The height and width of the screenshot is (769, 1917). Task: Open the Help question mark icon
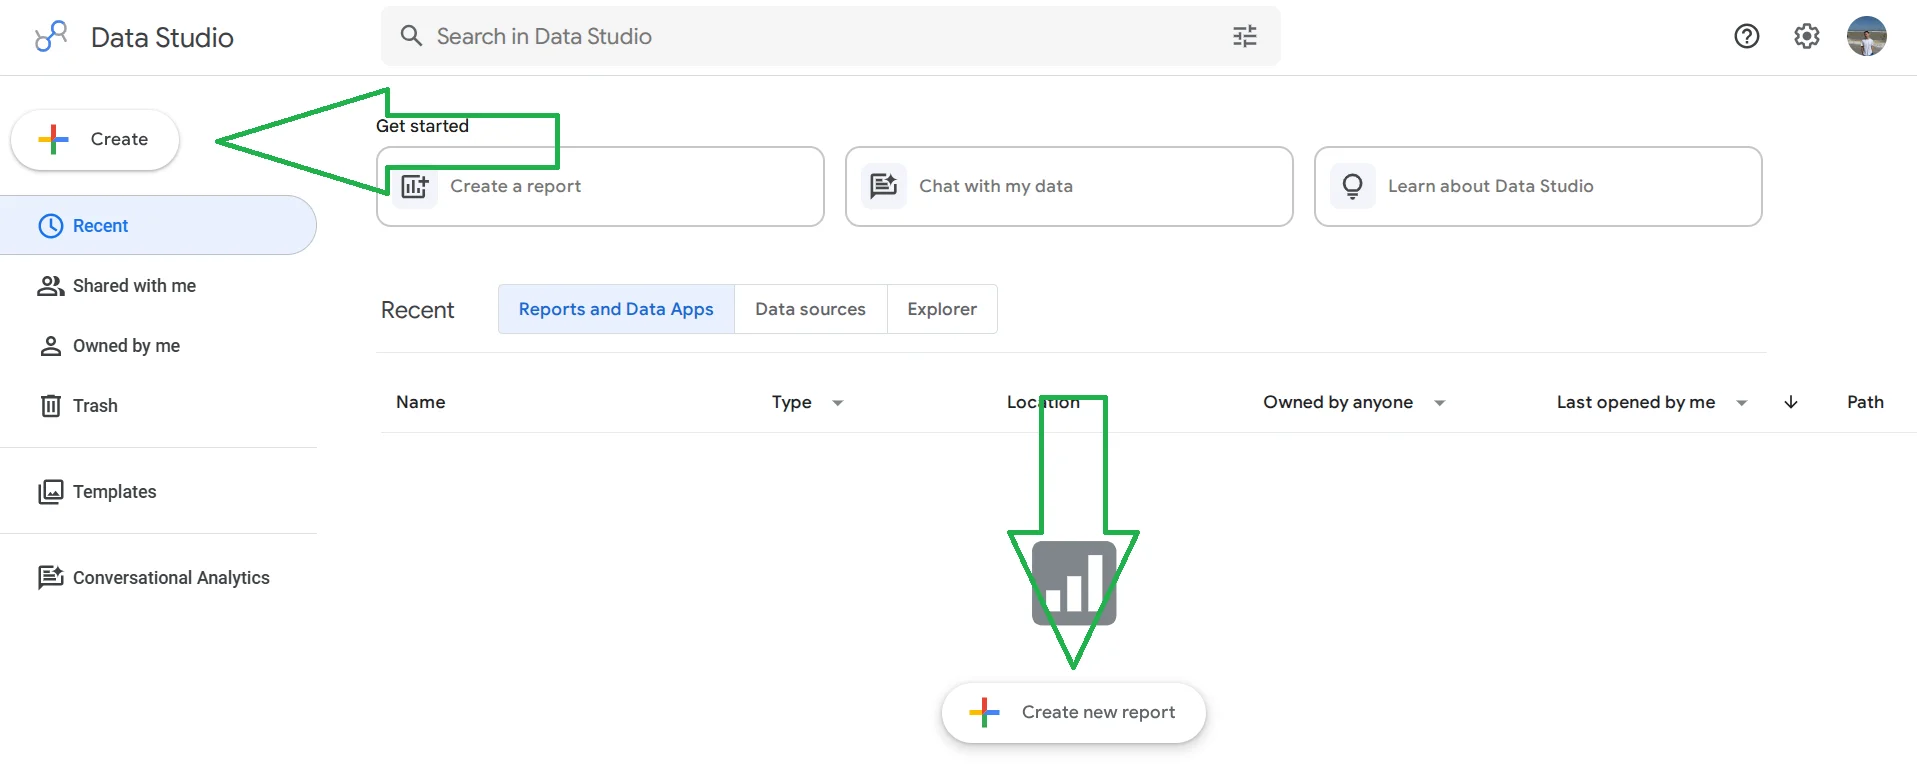pos(1747,36)
